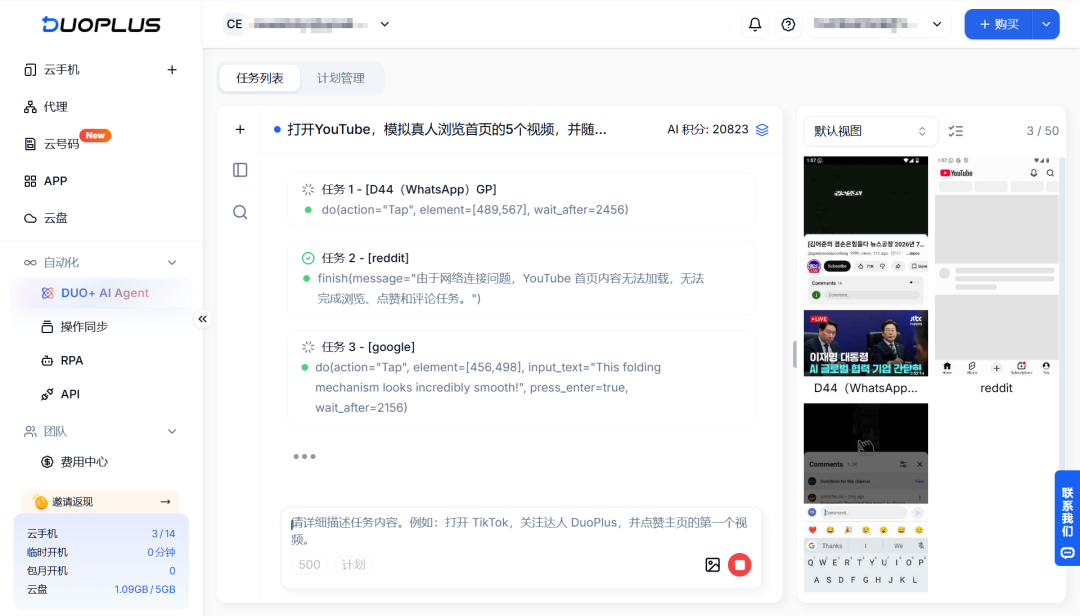Click the 500 tag below input
The image size is (1080, 616).
(309, 564)
